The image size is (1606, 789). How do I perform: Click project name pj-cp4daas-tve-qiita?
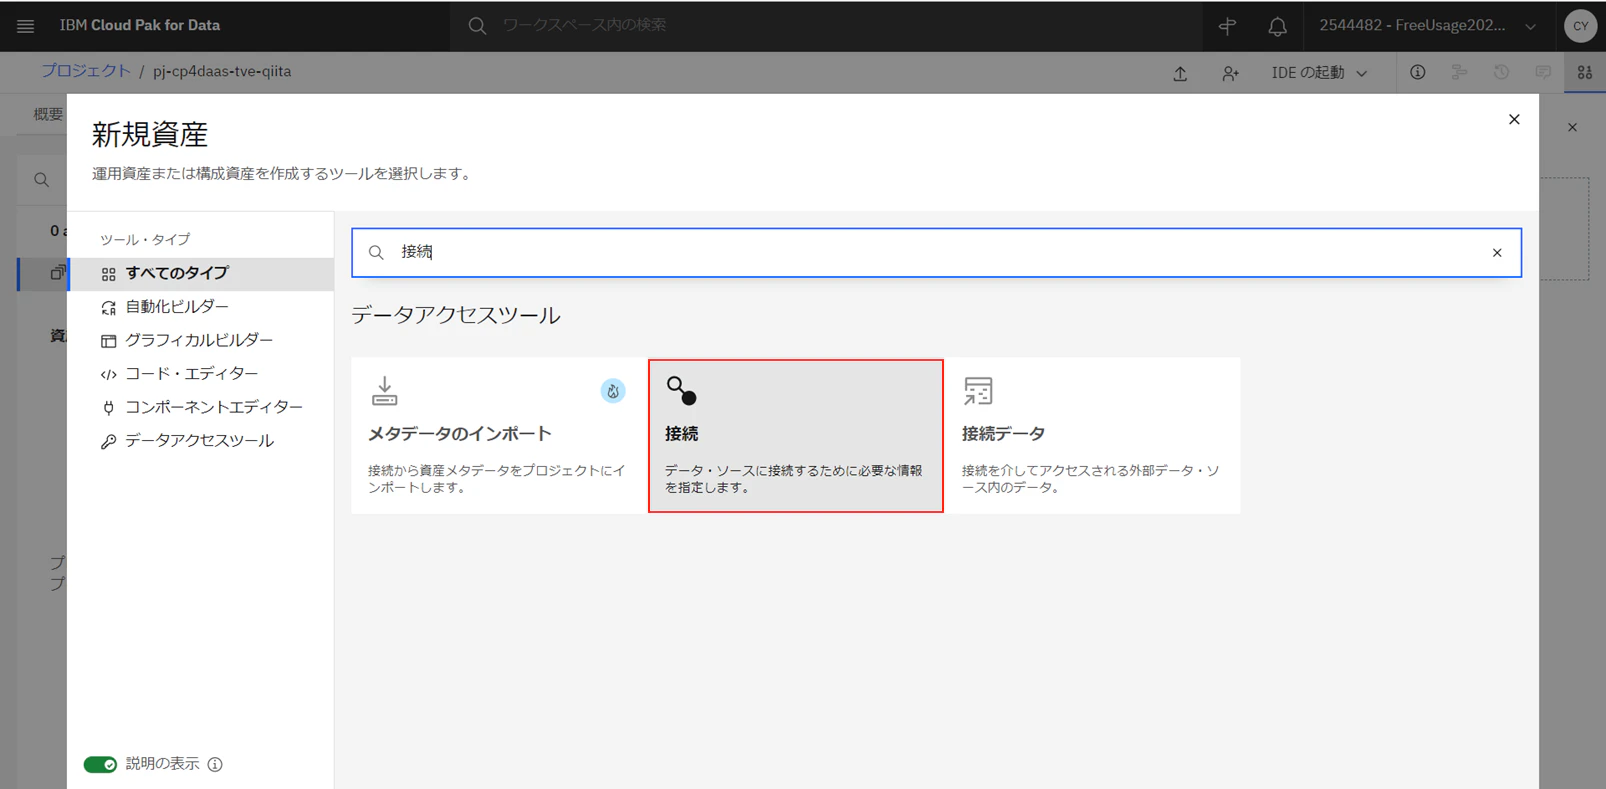[x=222, y=71]
